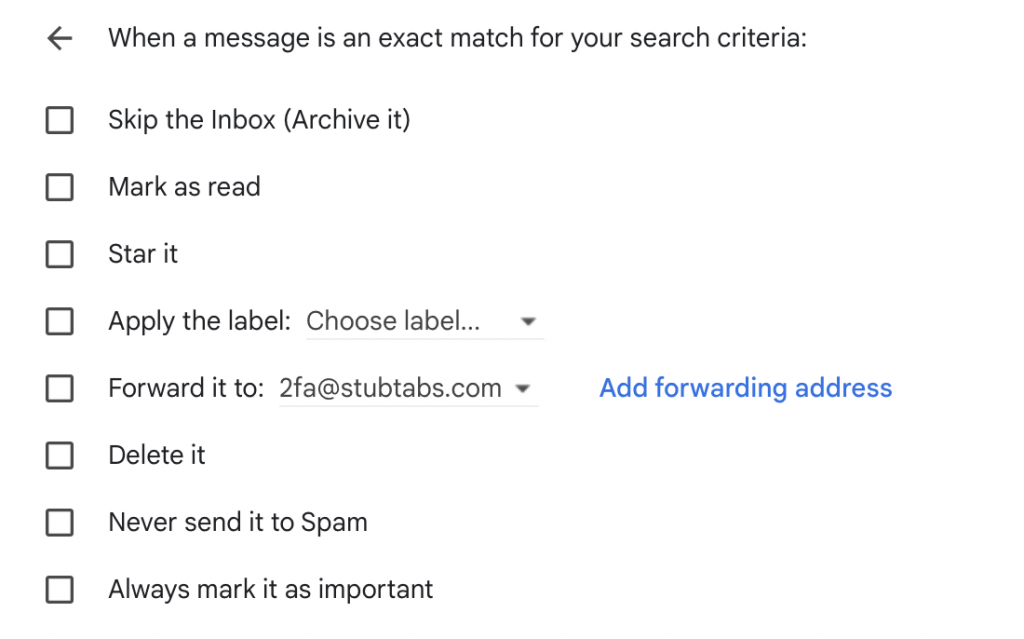Tick the Mark as read checkbox
Screen dimensions: 1024x639
pos(60,187)
